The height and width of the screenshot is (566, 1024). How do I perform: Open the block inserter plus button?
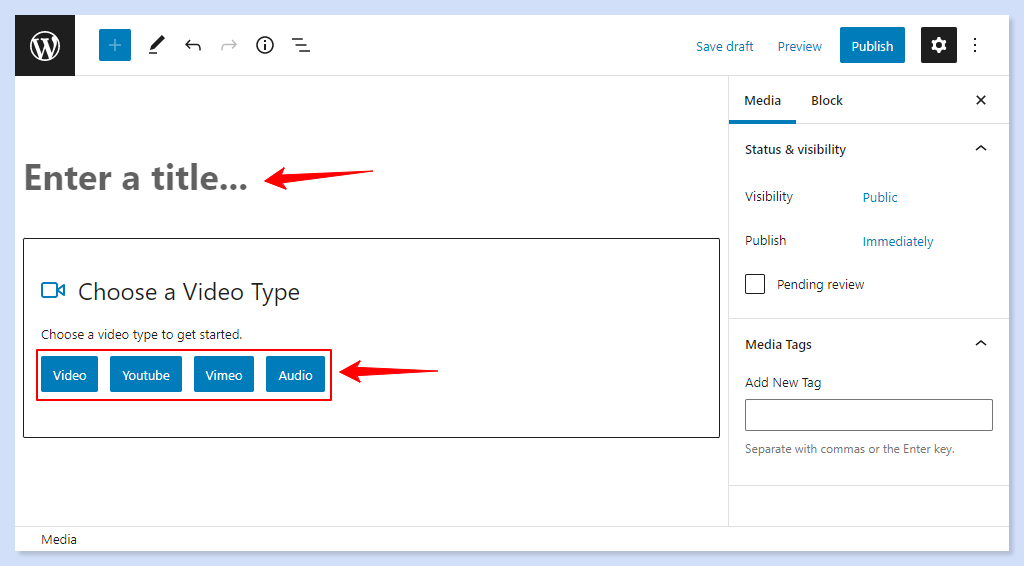pos(115,45)
